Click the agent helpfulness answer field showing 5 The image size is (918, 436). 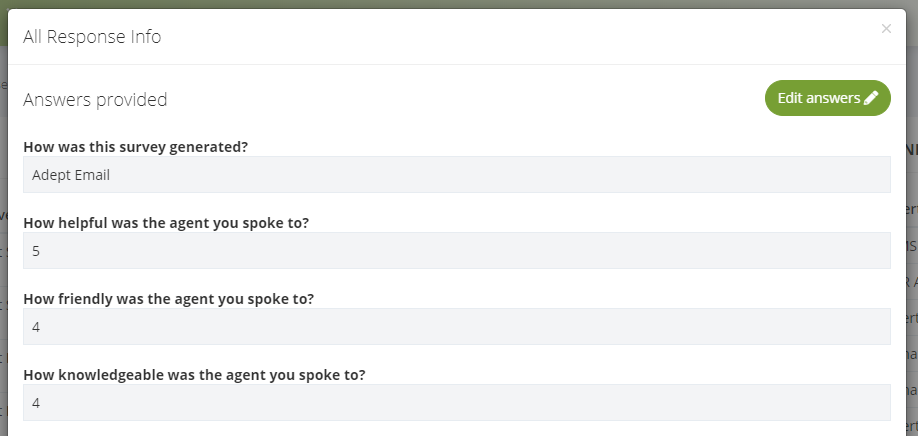[x=457, y=250]
